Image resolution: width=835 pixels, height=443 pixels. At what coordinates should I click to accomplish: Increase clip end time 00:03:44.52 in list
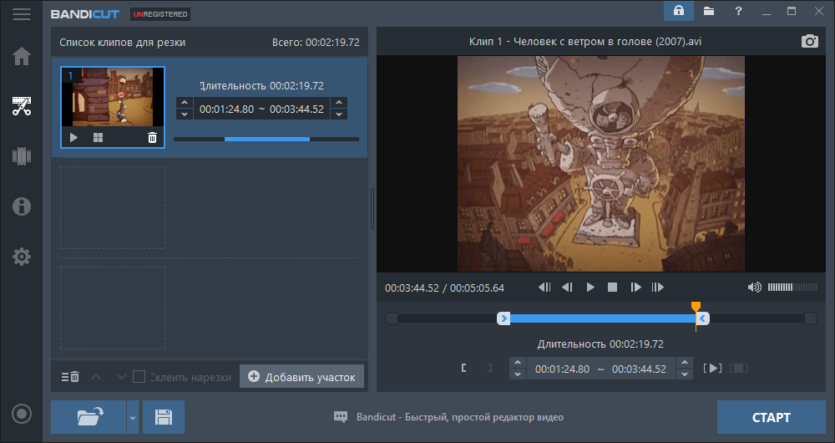339,103
